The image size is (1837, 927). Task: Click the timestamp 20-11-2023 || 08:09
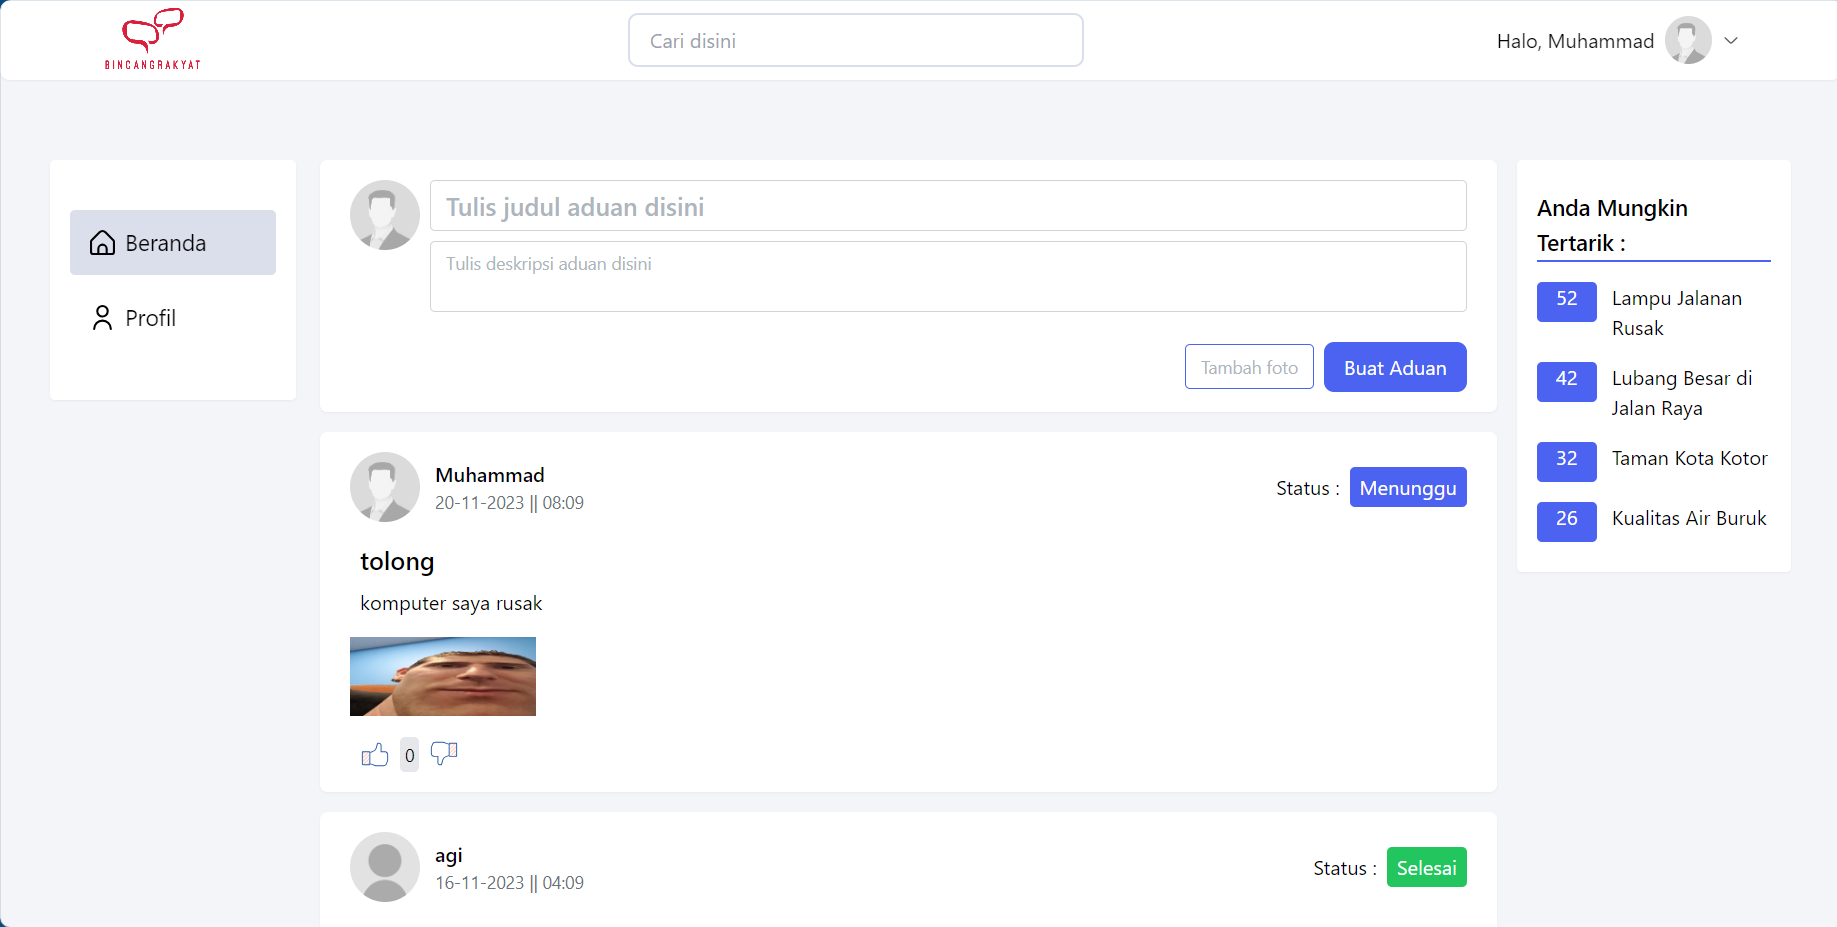(509, 503)
